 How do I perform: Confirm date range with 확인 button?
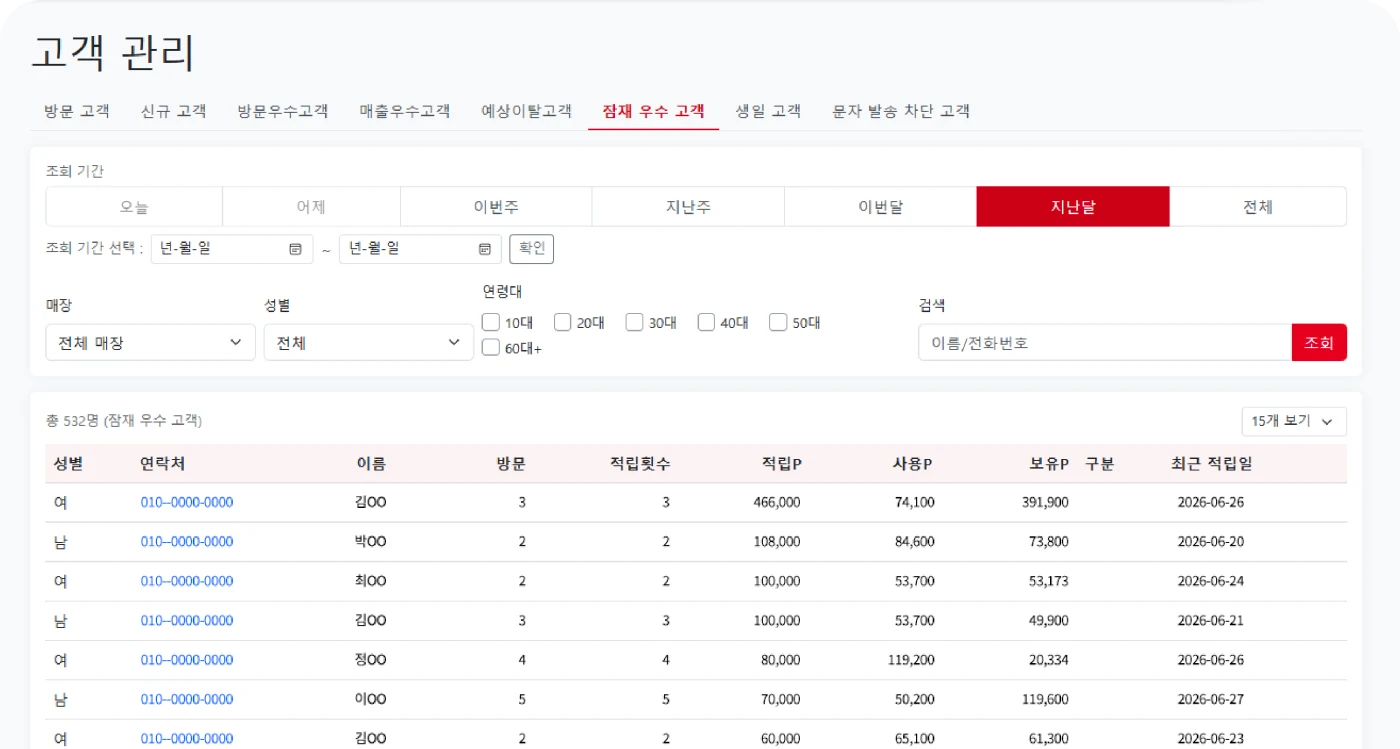[x=531, y=249]
